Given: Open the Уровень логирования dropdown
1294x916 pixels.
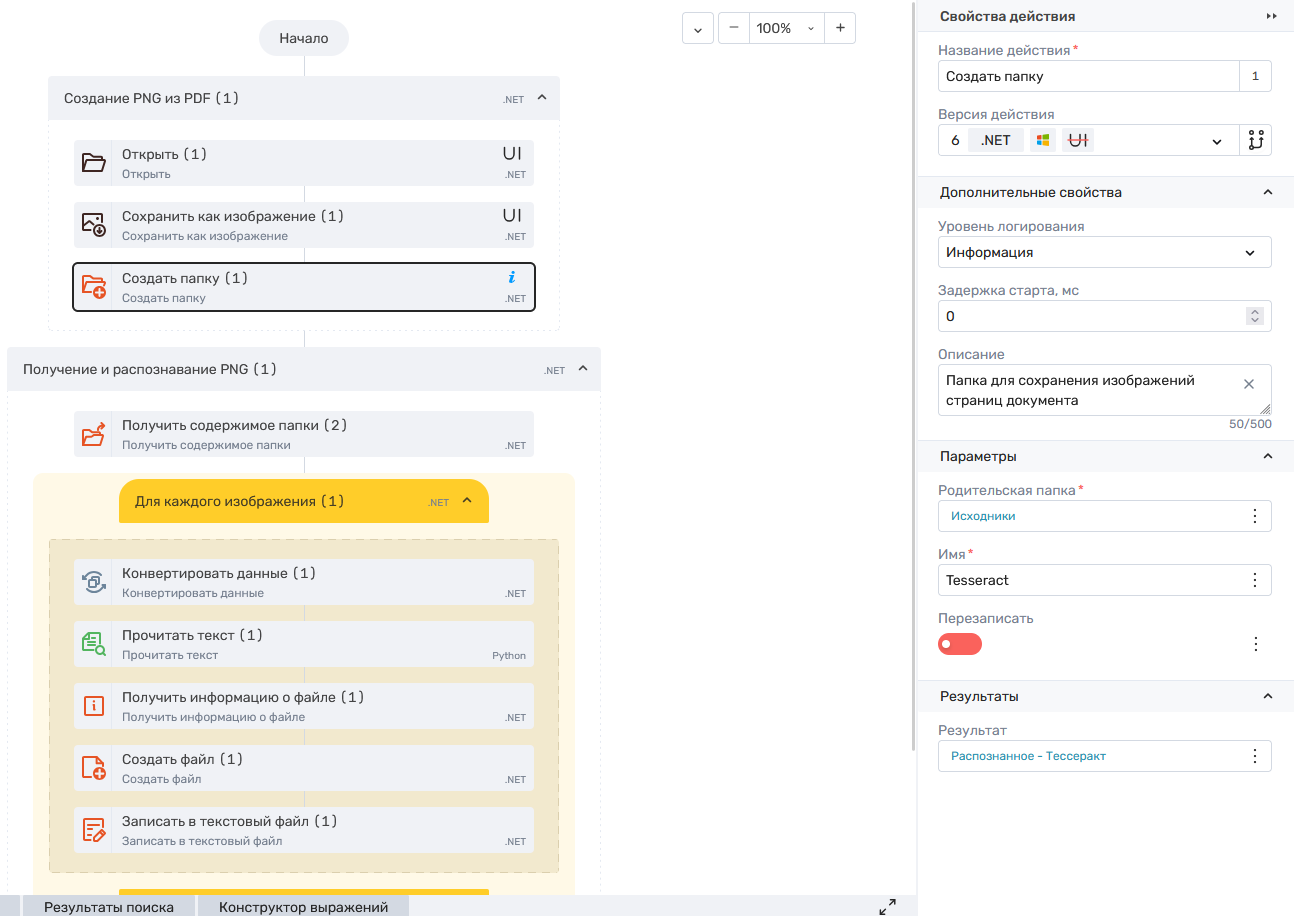Looking at the screenshot, I should point(1104,252).
